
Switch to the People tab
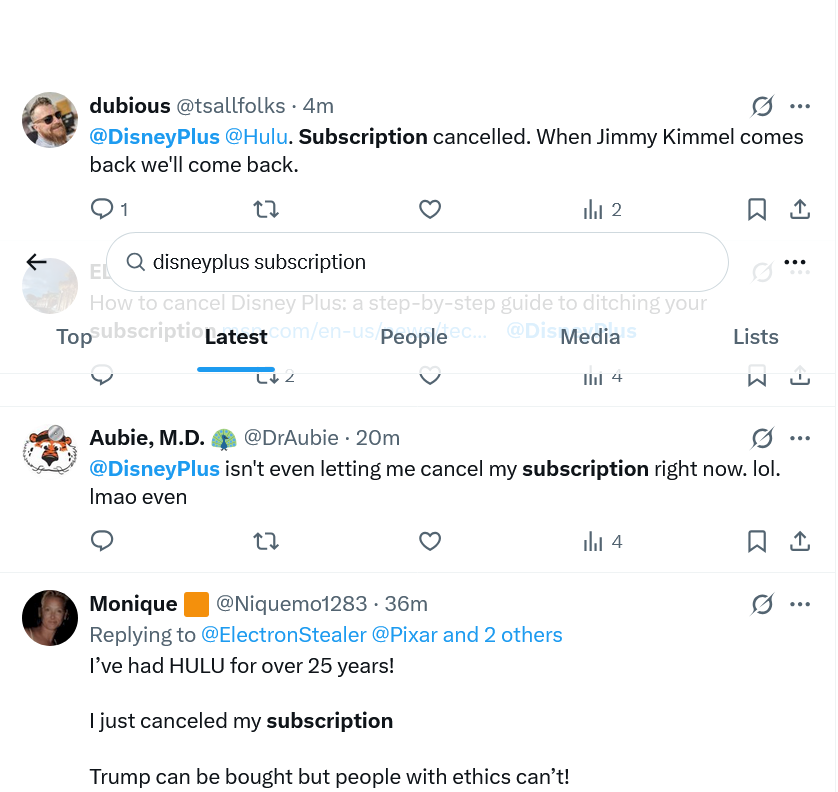click(414, 337)
